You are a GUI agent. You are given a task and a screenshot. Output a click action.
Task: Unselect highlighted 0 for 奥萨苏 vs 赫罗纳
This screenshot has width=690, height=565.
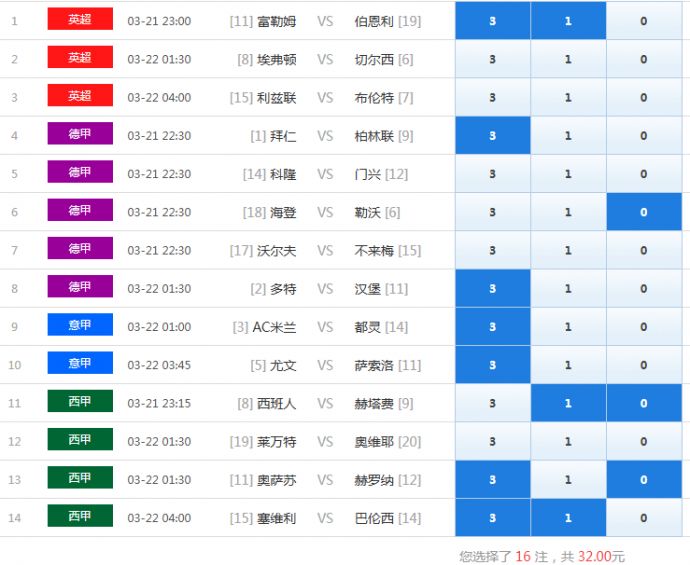pyautogui.click(x=643, y=480)
